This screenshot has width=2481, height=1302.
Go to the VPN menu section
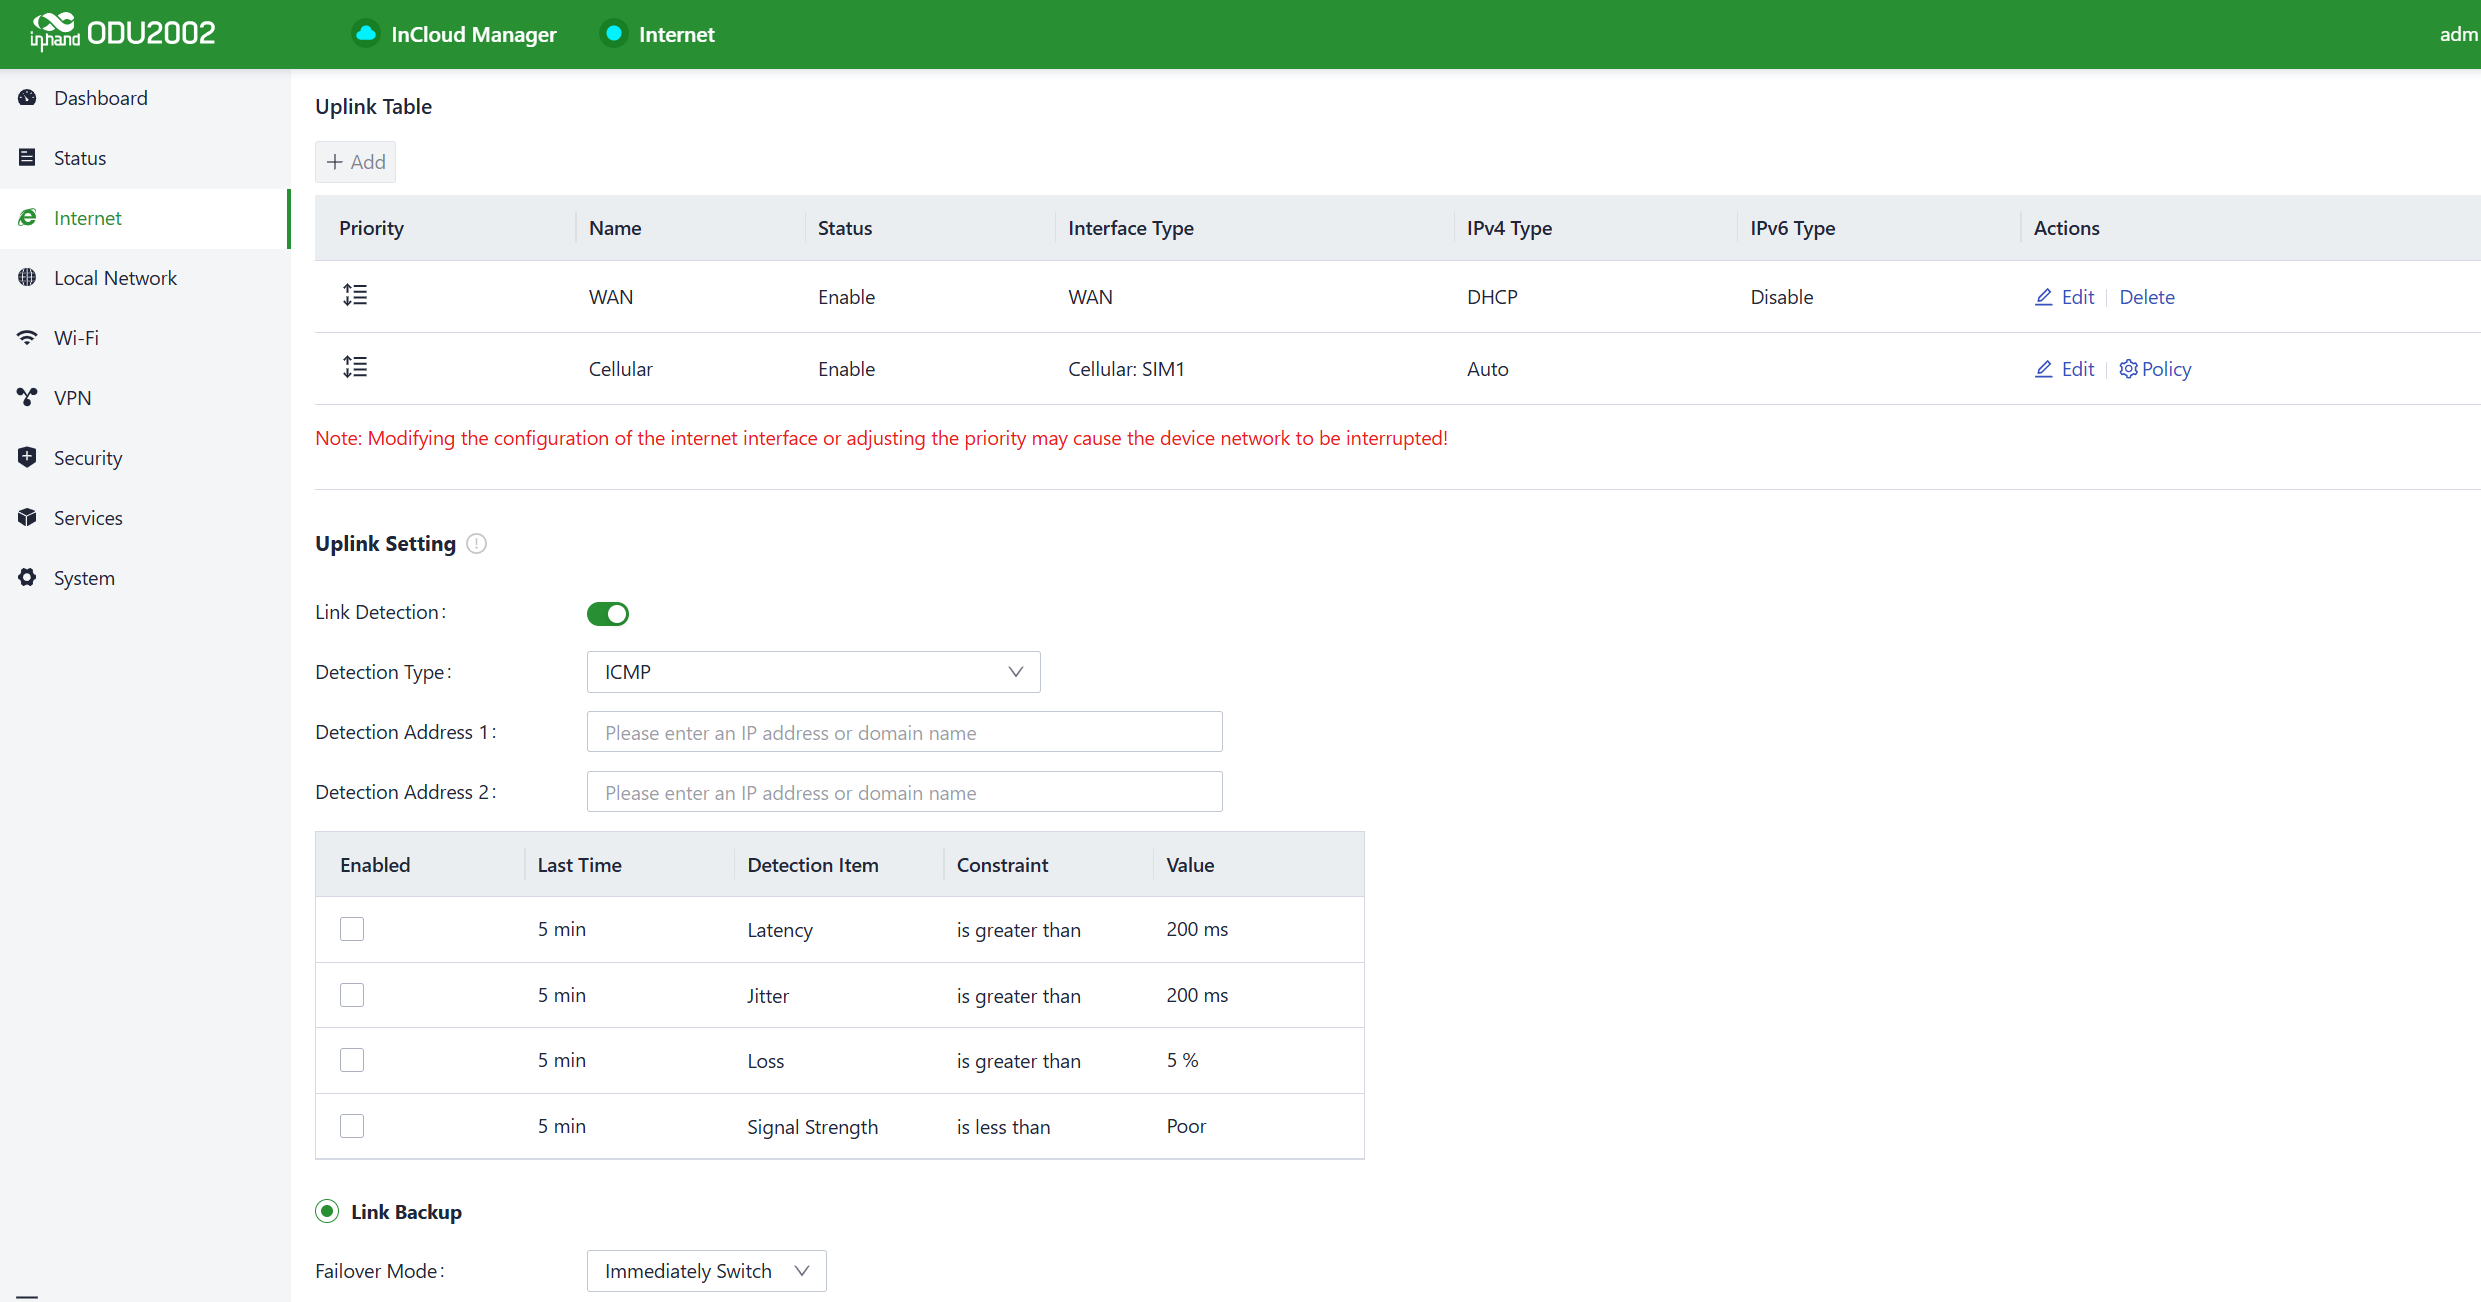(72, 398)
